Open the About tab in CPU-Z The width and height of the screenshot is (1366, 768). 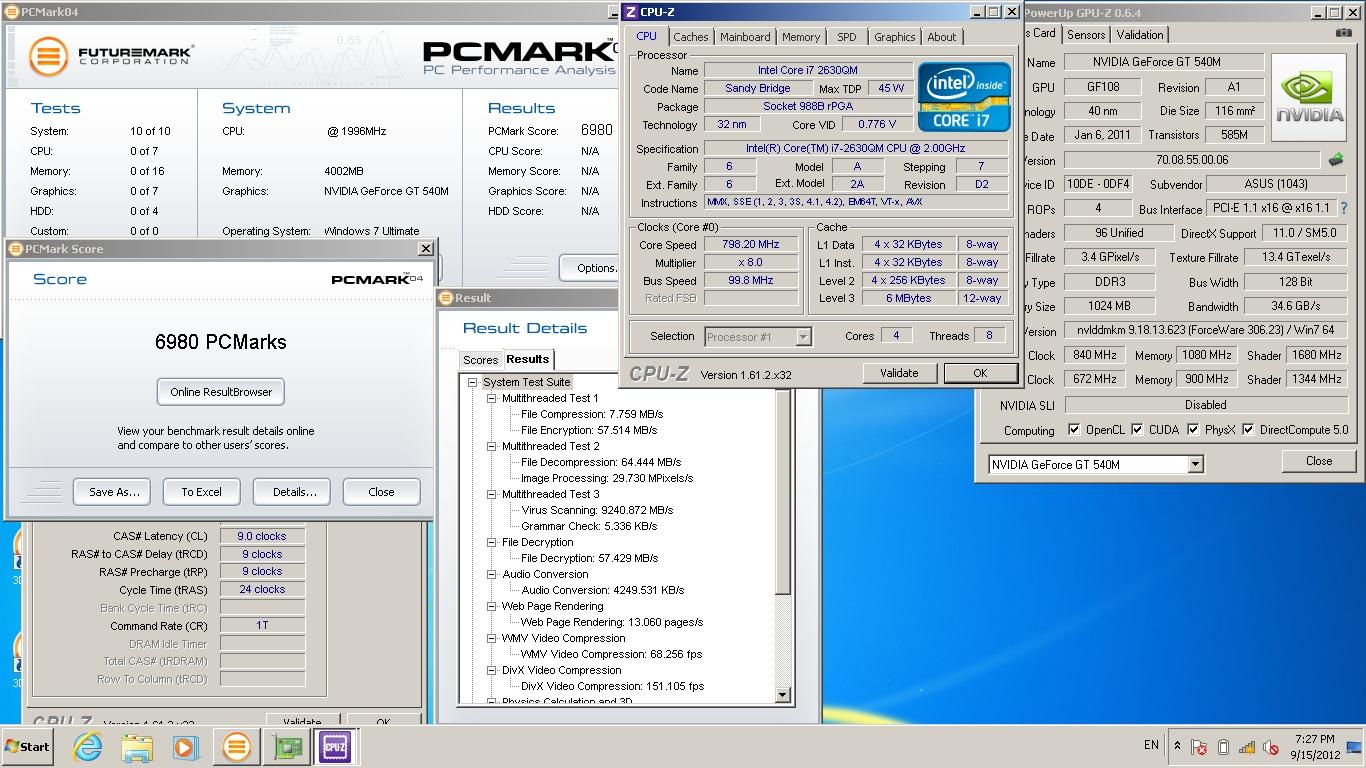click(x=941, y=37)
